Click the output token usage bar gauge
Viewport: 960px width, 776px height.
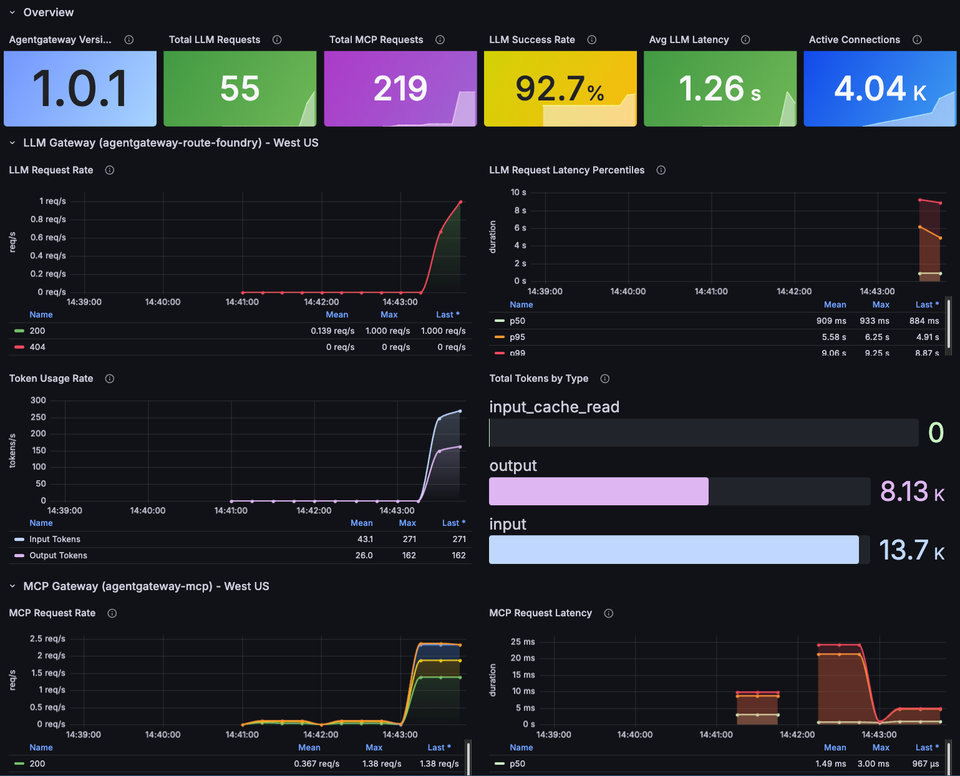pos(598,491)
